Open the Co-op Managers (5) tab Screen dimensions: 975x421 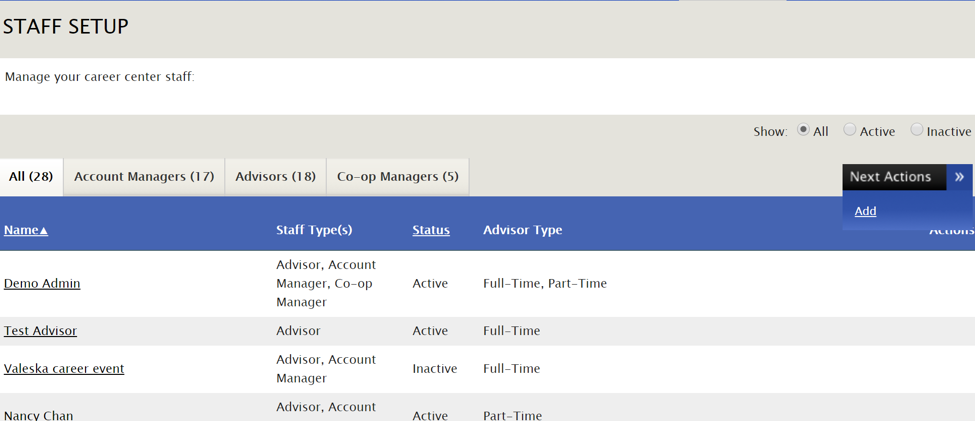(398, 177)
